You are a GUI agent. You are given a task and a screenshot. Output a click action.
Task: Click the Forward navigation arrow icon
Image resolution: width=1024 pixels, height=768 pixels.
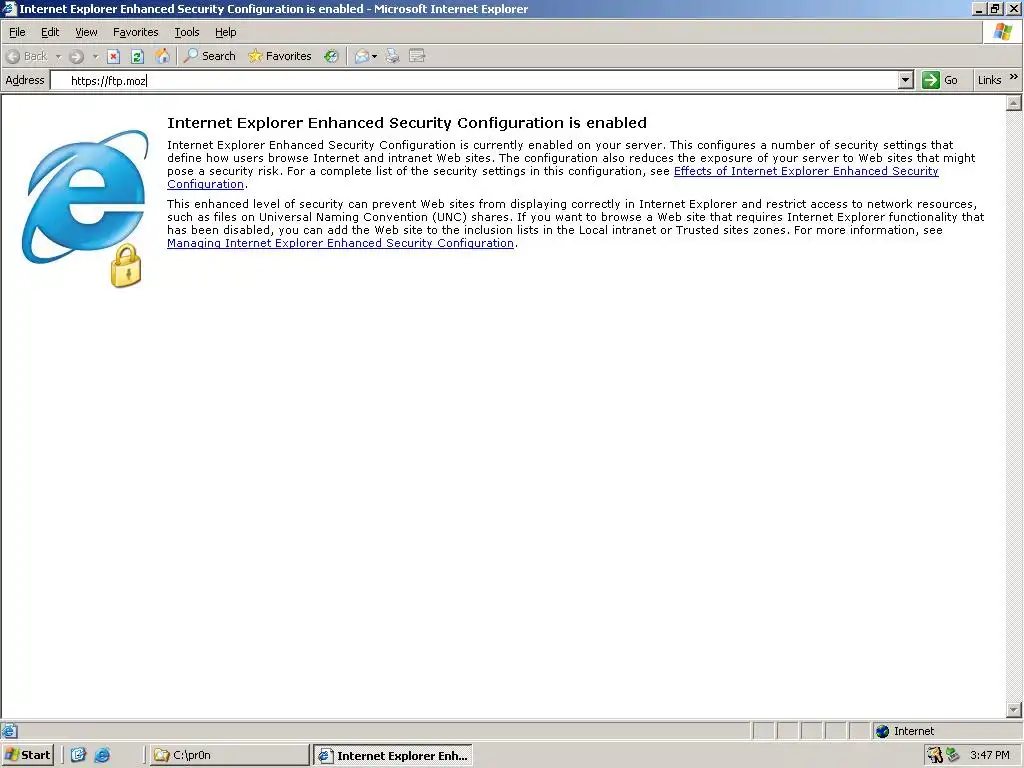point(76,56)
